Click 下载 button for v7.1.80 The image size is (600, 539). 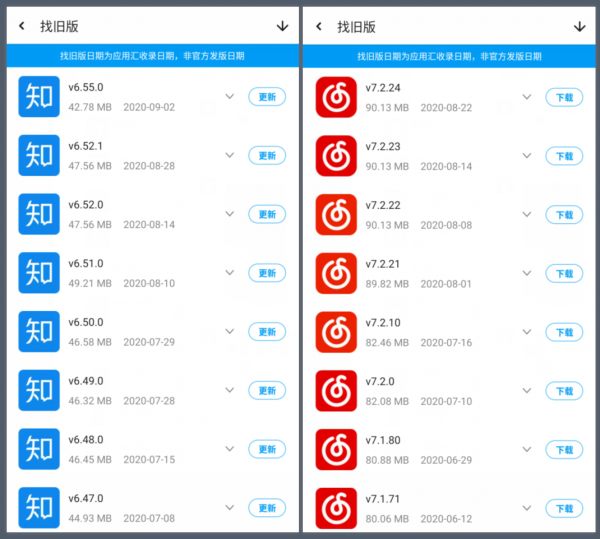click(564, 450)
